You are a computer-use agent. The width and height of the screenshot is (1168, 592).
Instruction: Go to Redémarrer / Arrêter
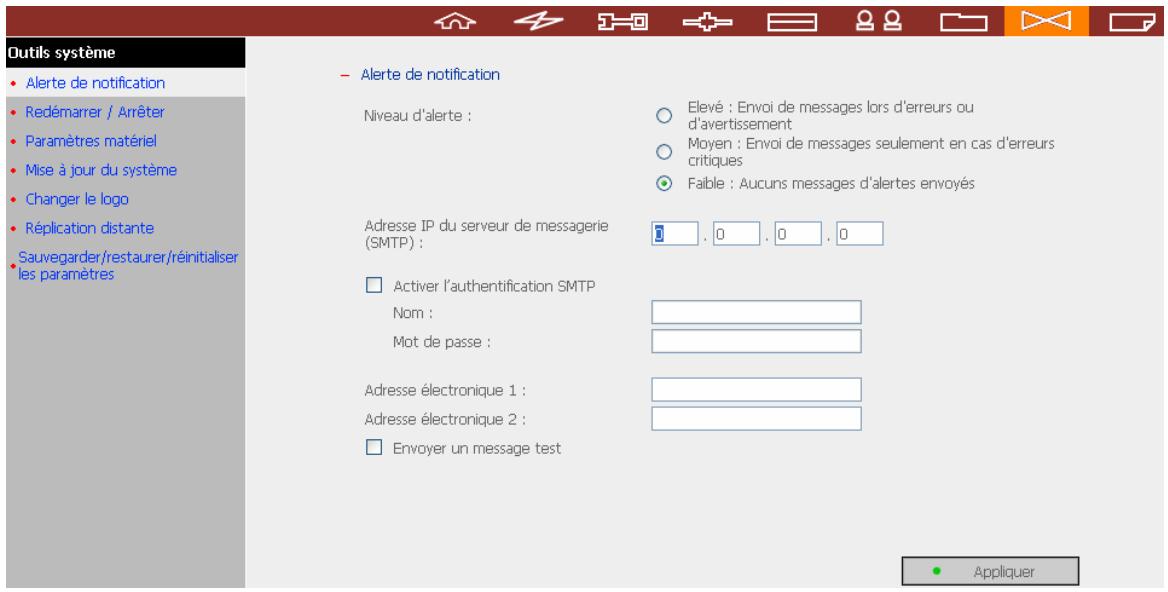tap(95, 112)
